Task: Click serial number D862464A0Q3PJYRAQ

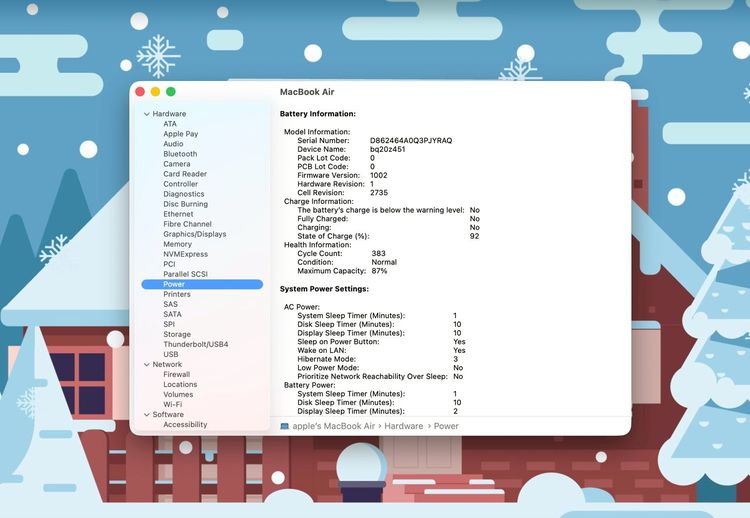Action: point(411,141)
